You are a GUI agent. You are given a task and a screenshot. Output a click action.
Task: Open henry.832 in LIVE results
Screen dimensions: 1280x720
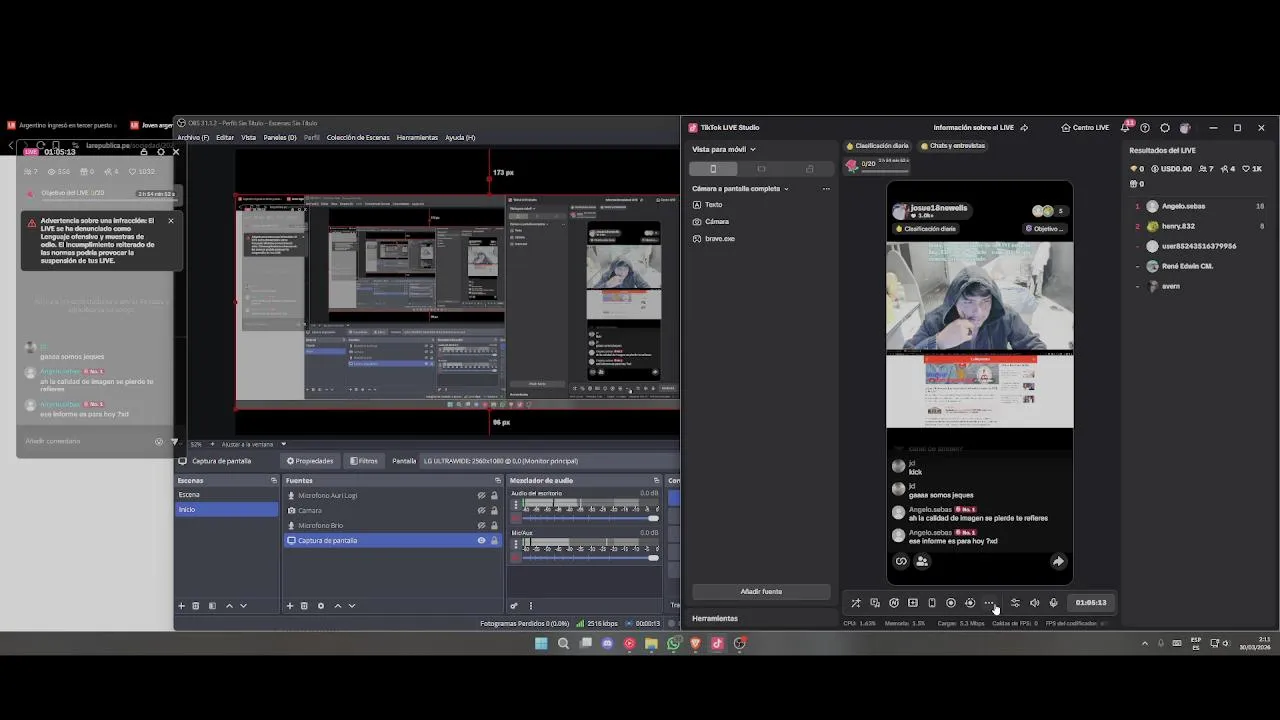pos(1178,226)
